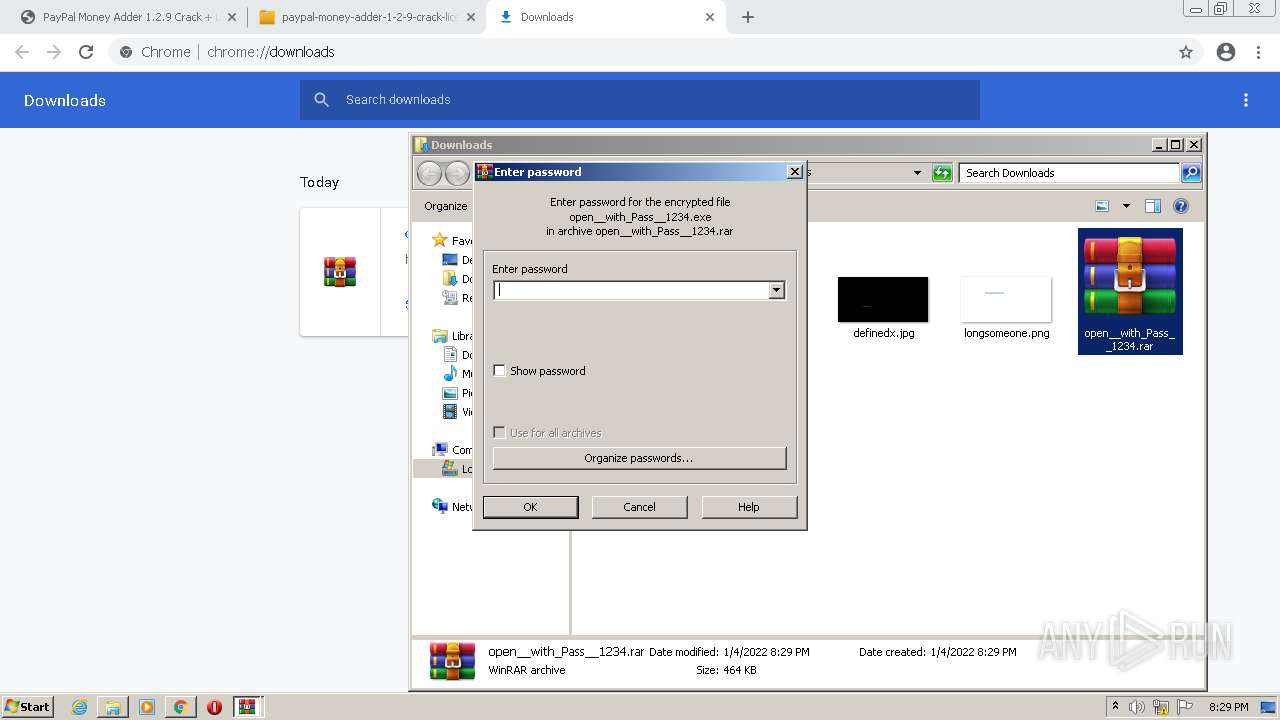Viewport: 1280px width, 720px height.
Task: Close the Downloads Chrome tab
Action: click(x=710, y=17)
